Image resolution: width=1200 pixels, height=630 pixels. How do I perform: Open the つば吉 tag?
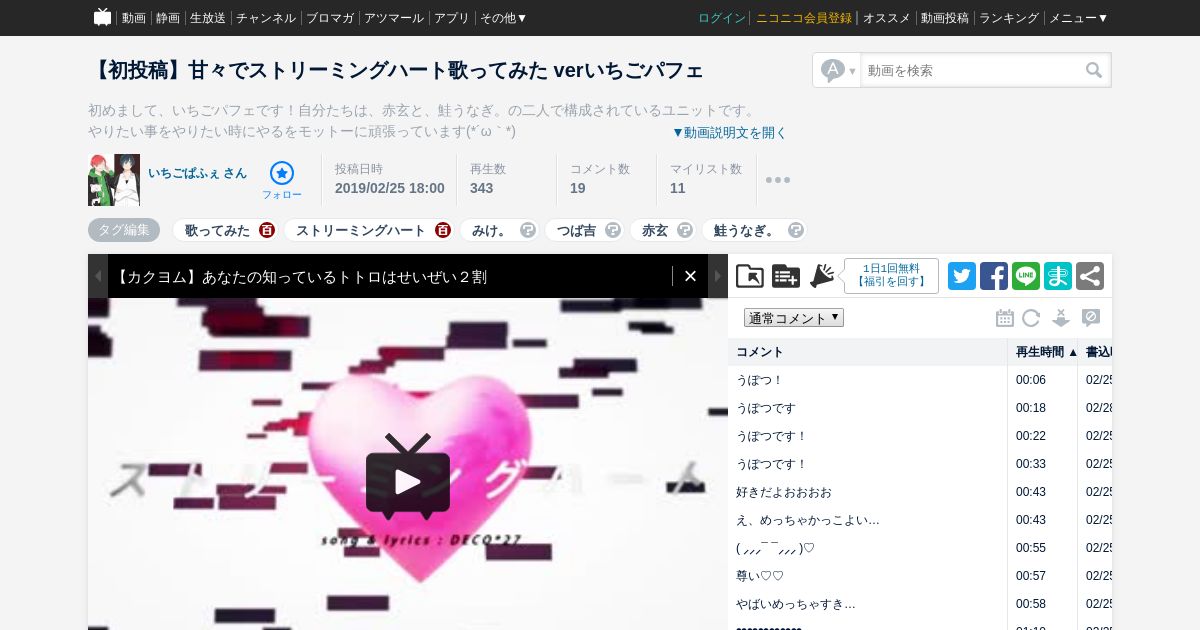[576, 230]
